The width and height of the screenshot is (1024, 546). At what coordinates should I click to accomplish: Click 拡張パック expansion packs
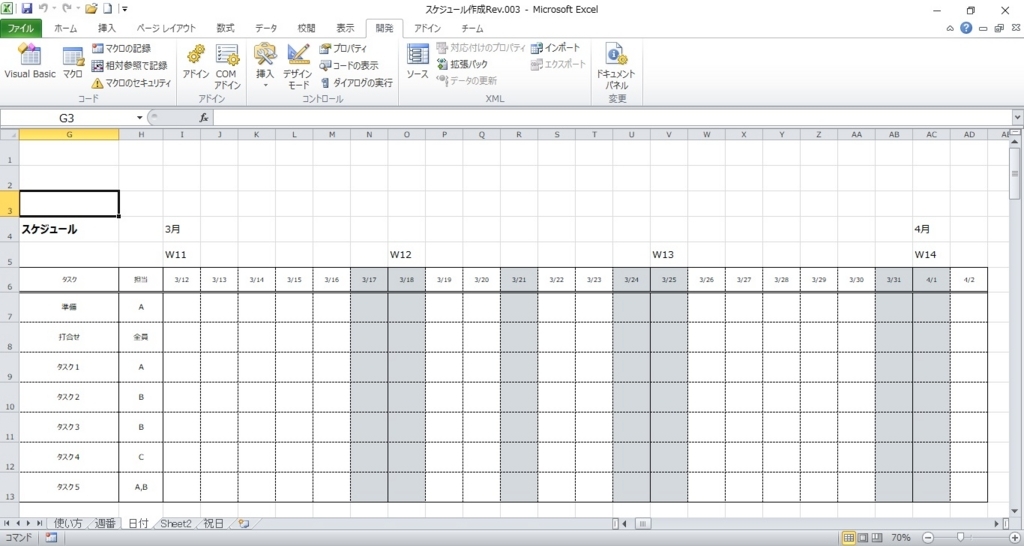point(462,64)
